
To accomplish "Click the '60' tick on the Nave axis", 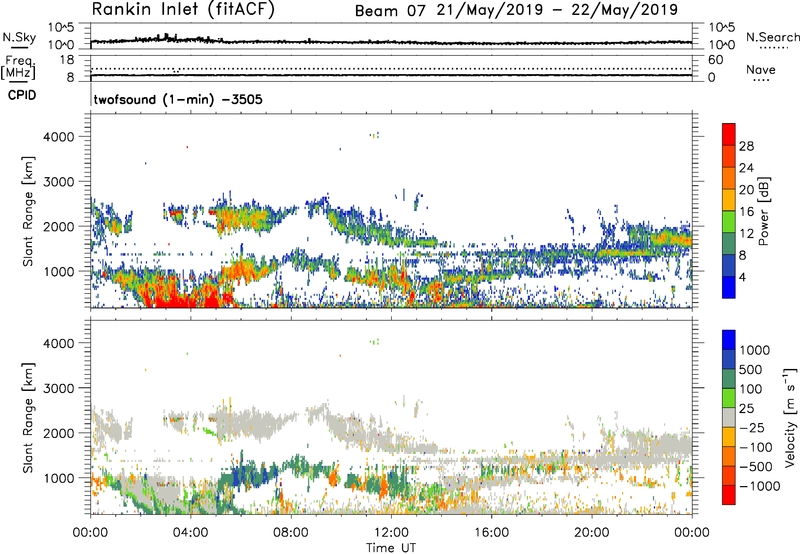I will click(x=715, y=60).
